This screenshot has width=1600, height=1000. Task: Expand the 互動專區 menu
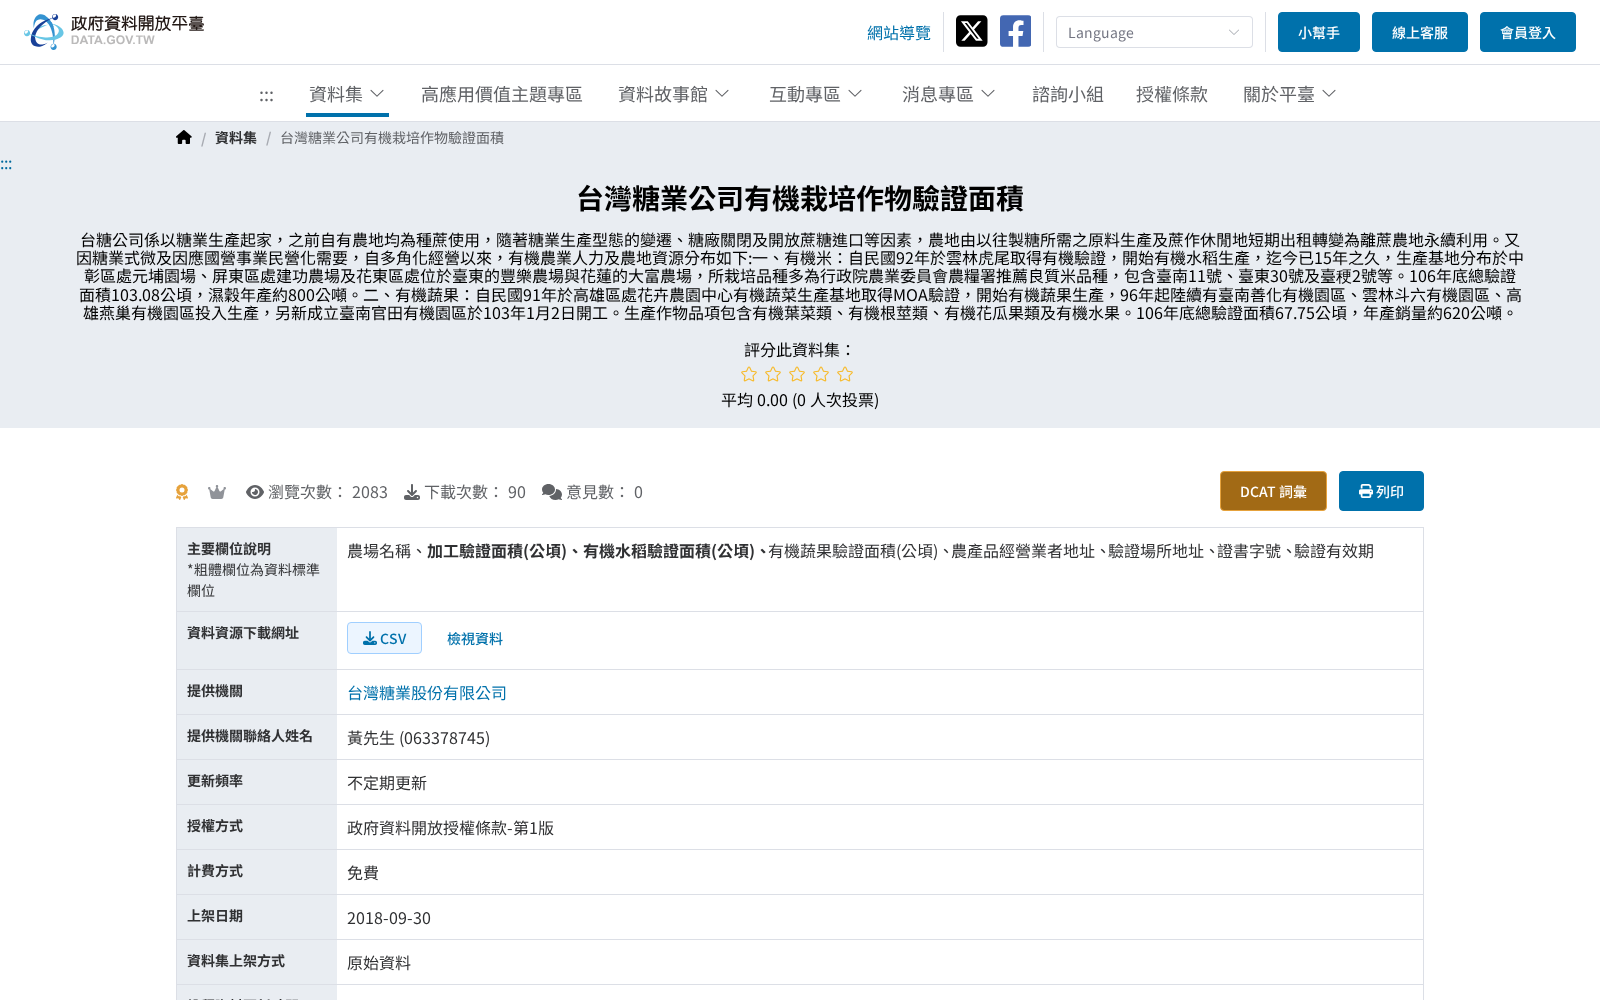click(x=816, y=94)
